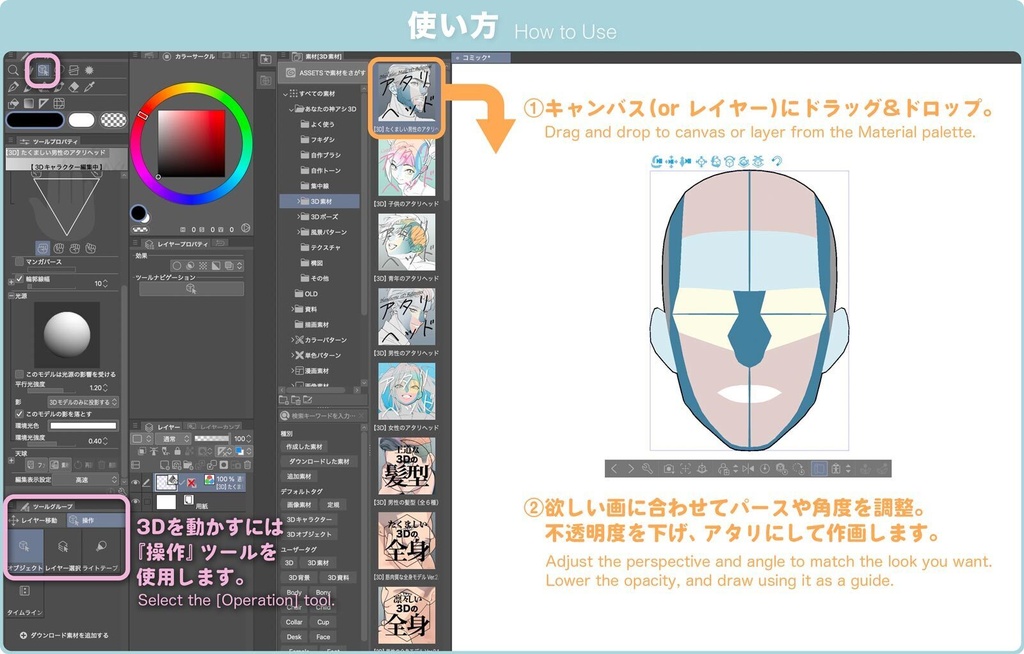Click the camera rotate icon above the head model
Viewport: 1024px width, 654px height.
[x=657, y=161]
